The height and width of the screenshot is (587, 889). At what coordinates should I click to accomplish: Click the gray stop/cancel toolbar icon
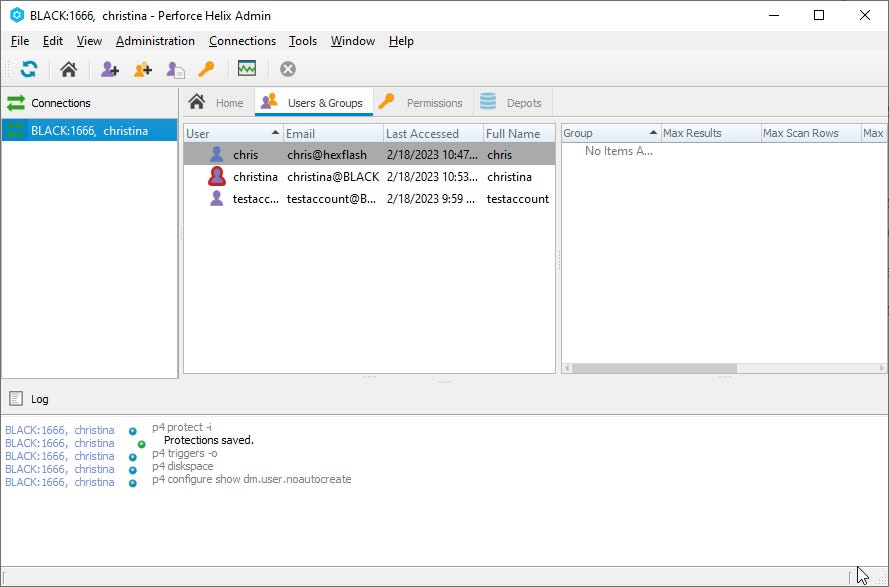click(x=287, y=69)
